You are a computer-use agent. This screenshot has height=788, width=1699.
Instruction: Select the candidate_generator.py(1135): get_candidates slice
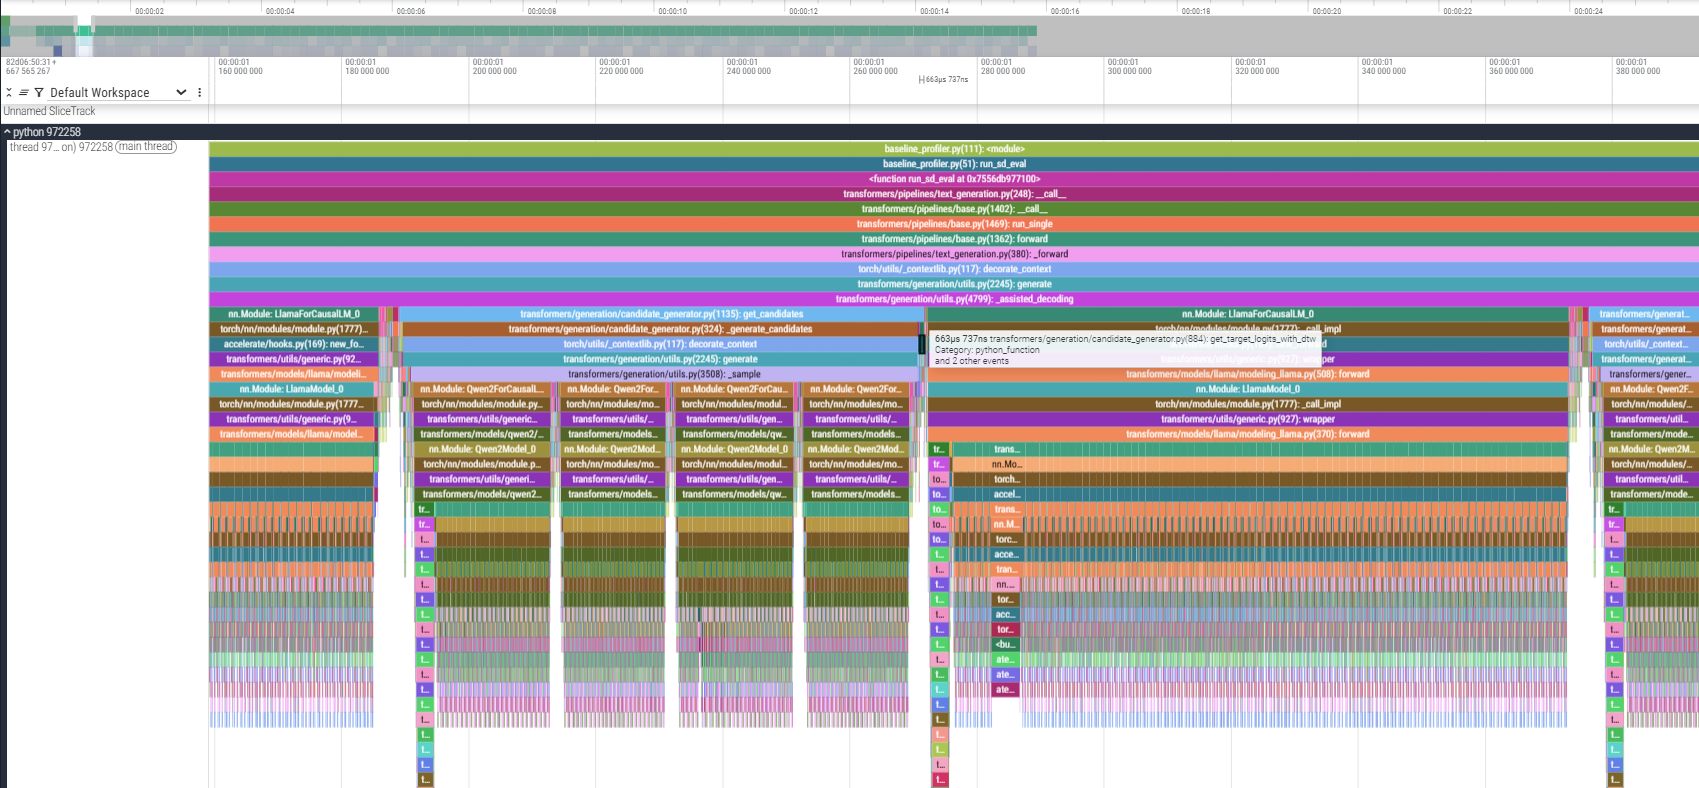(662, 314)
